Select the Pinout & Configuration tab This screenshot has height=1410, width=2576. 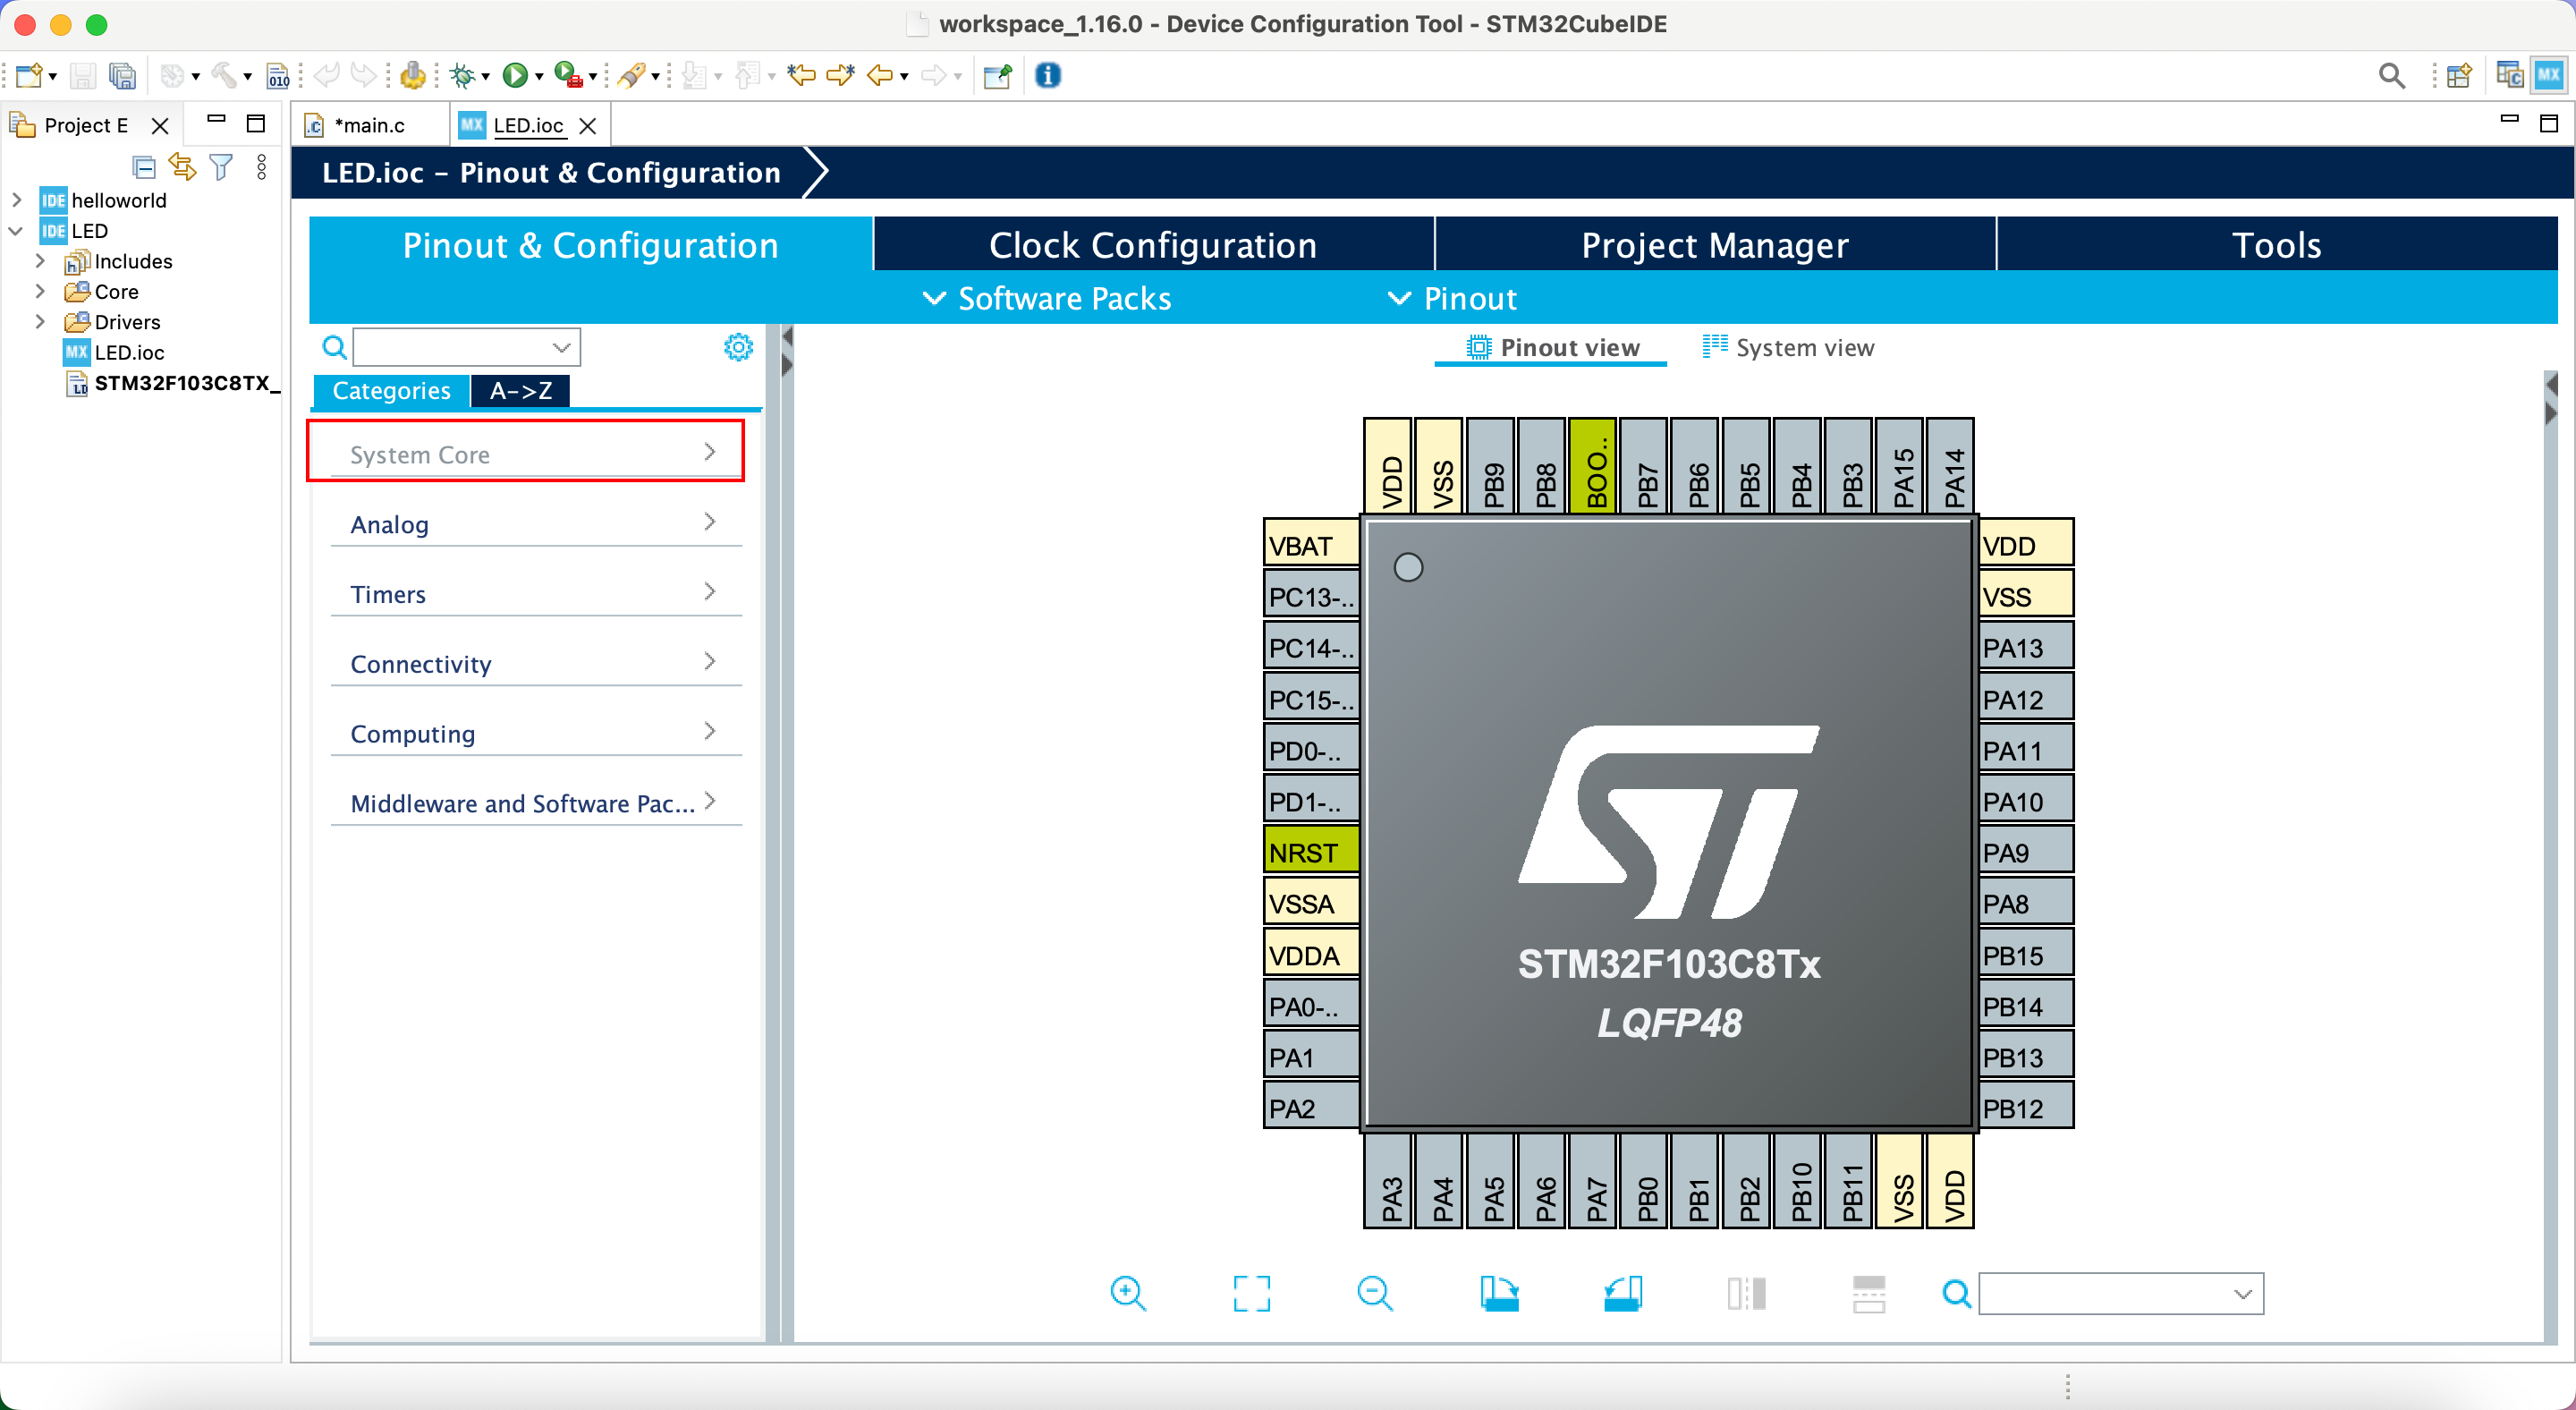590,245
